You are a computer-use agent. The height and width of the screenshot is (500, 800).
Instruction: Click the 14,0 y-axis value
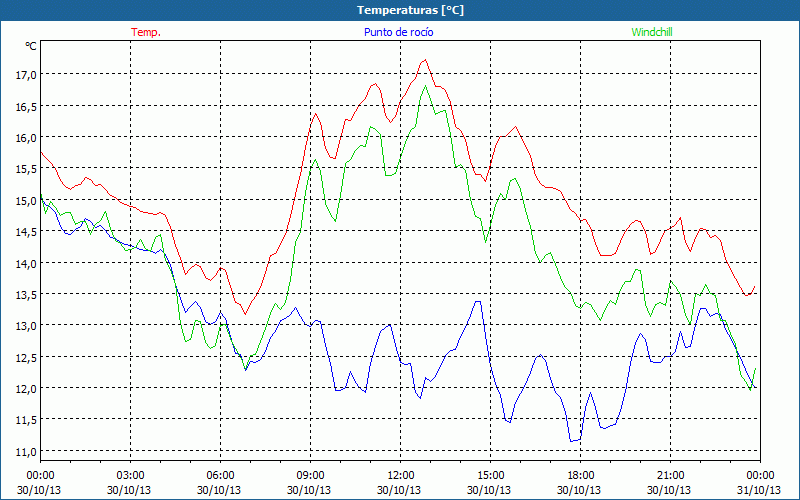coord(27,264)
